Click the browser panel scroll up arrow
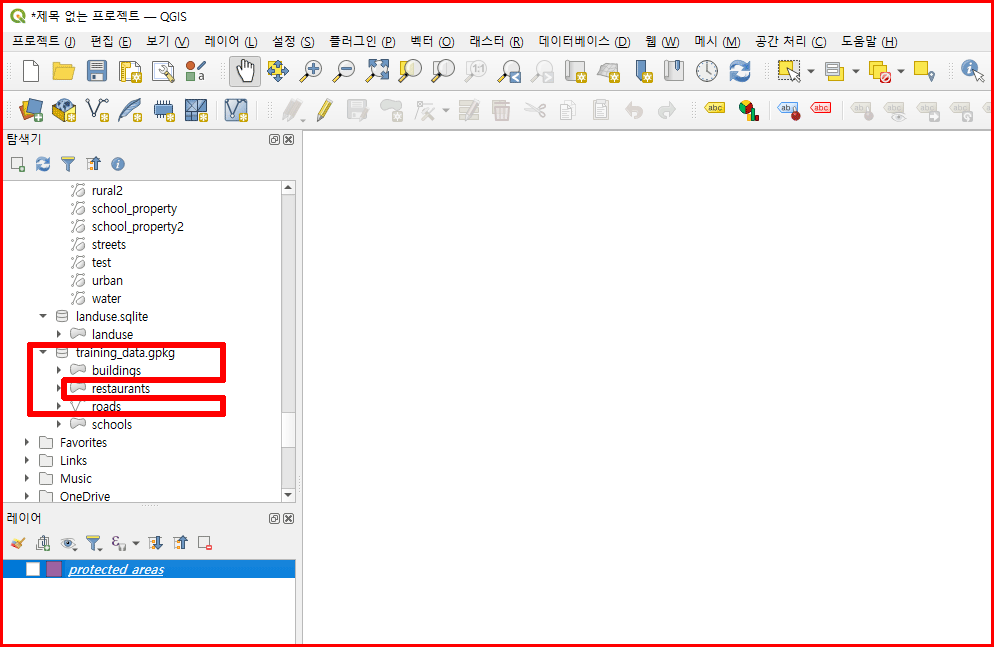 [x=288, y=188]
